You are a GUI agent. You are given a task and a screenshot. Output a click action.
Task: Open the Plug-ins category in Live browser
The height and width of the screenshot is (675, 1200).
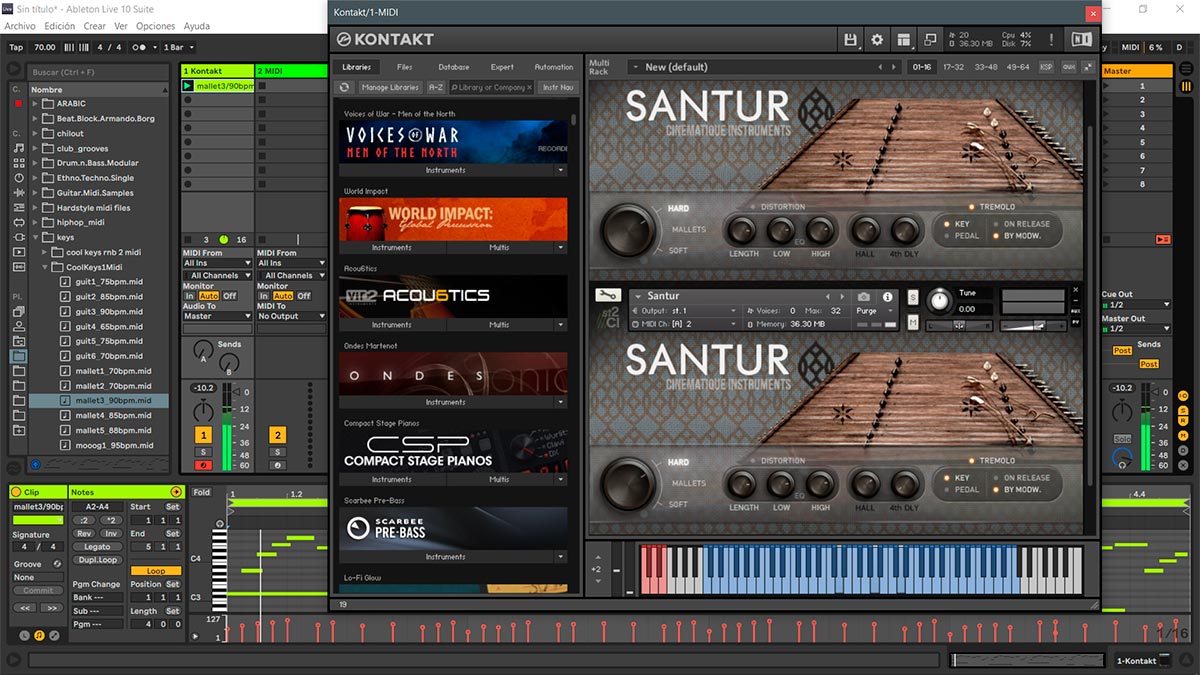tap(19, 237)
